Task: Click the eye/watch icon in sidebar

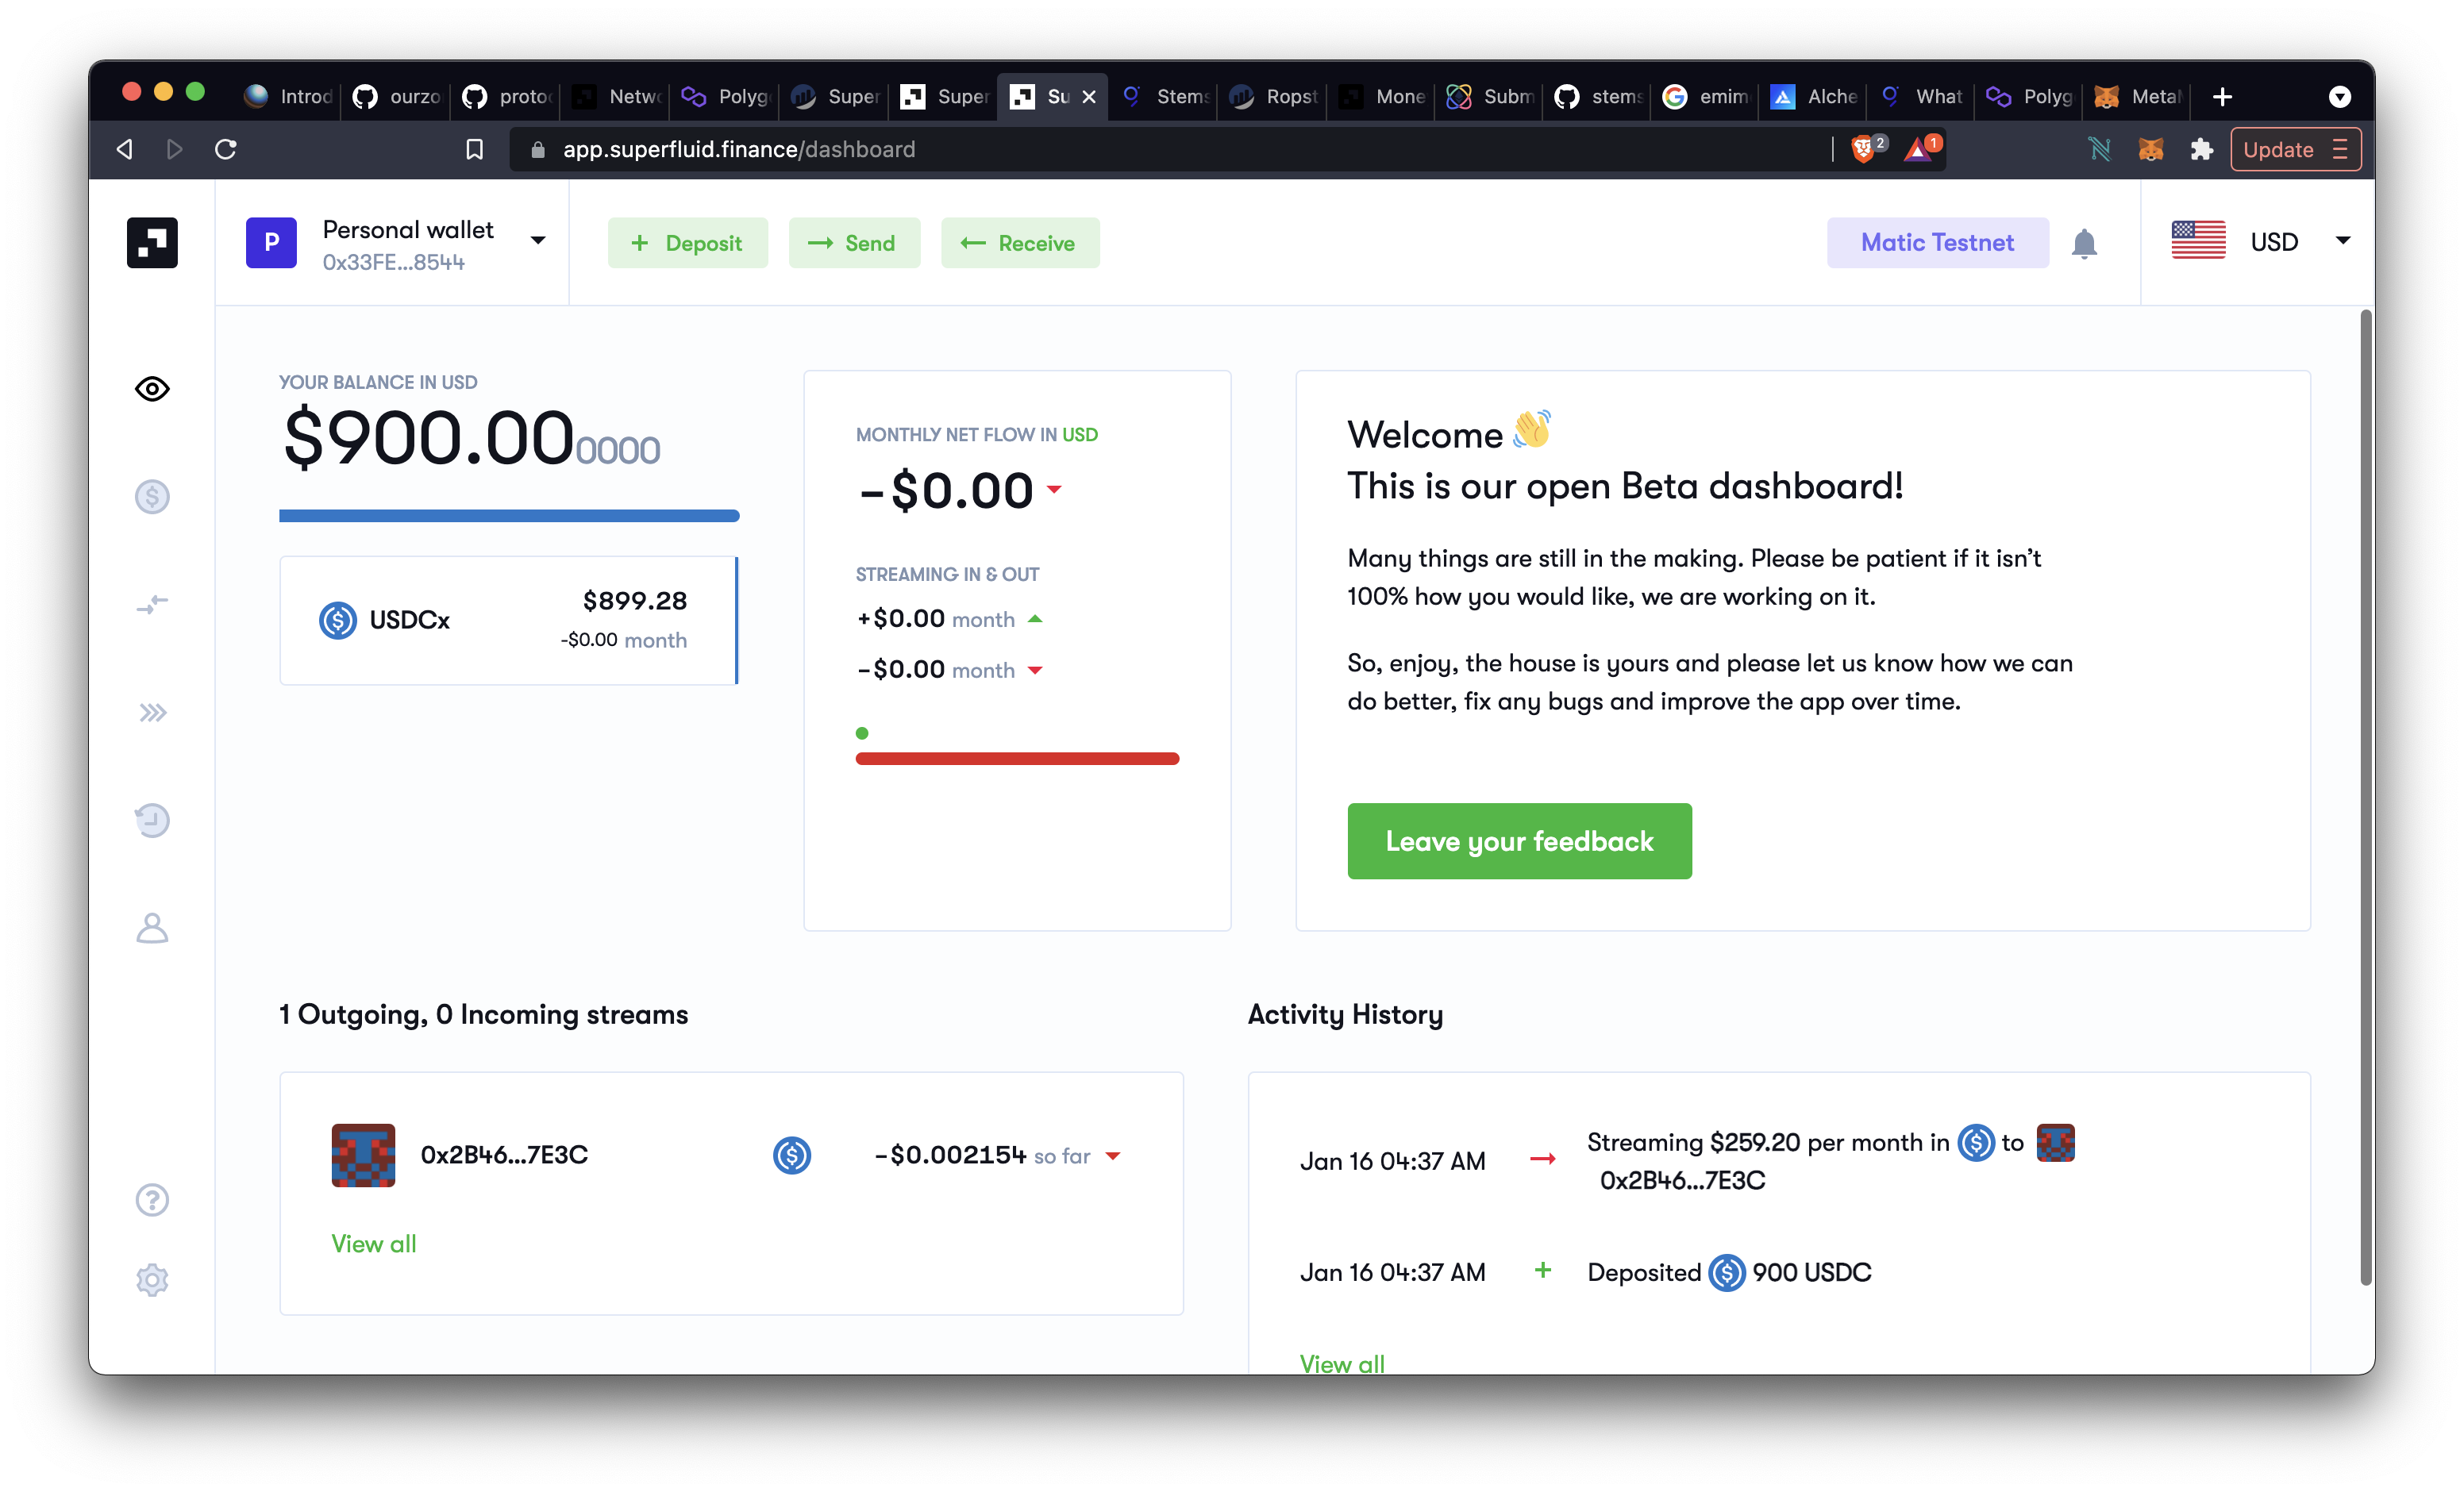Action: coord(153,389)
